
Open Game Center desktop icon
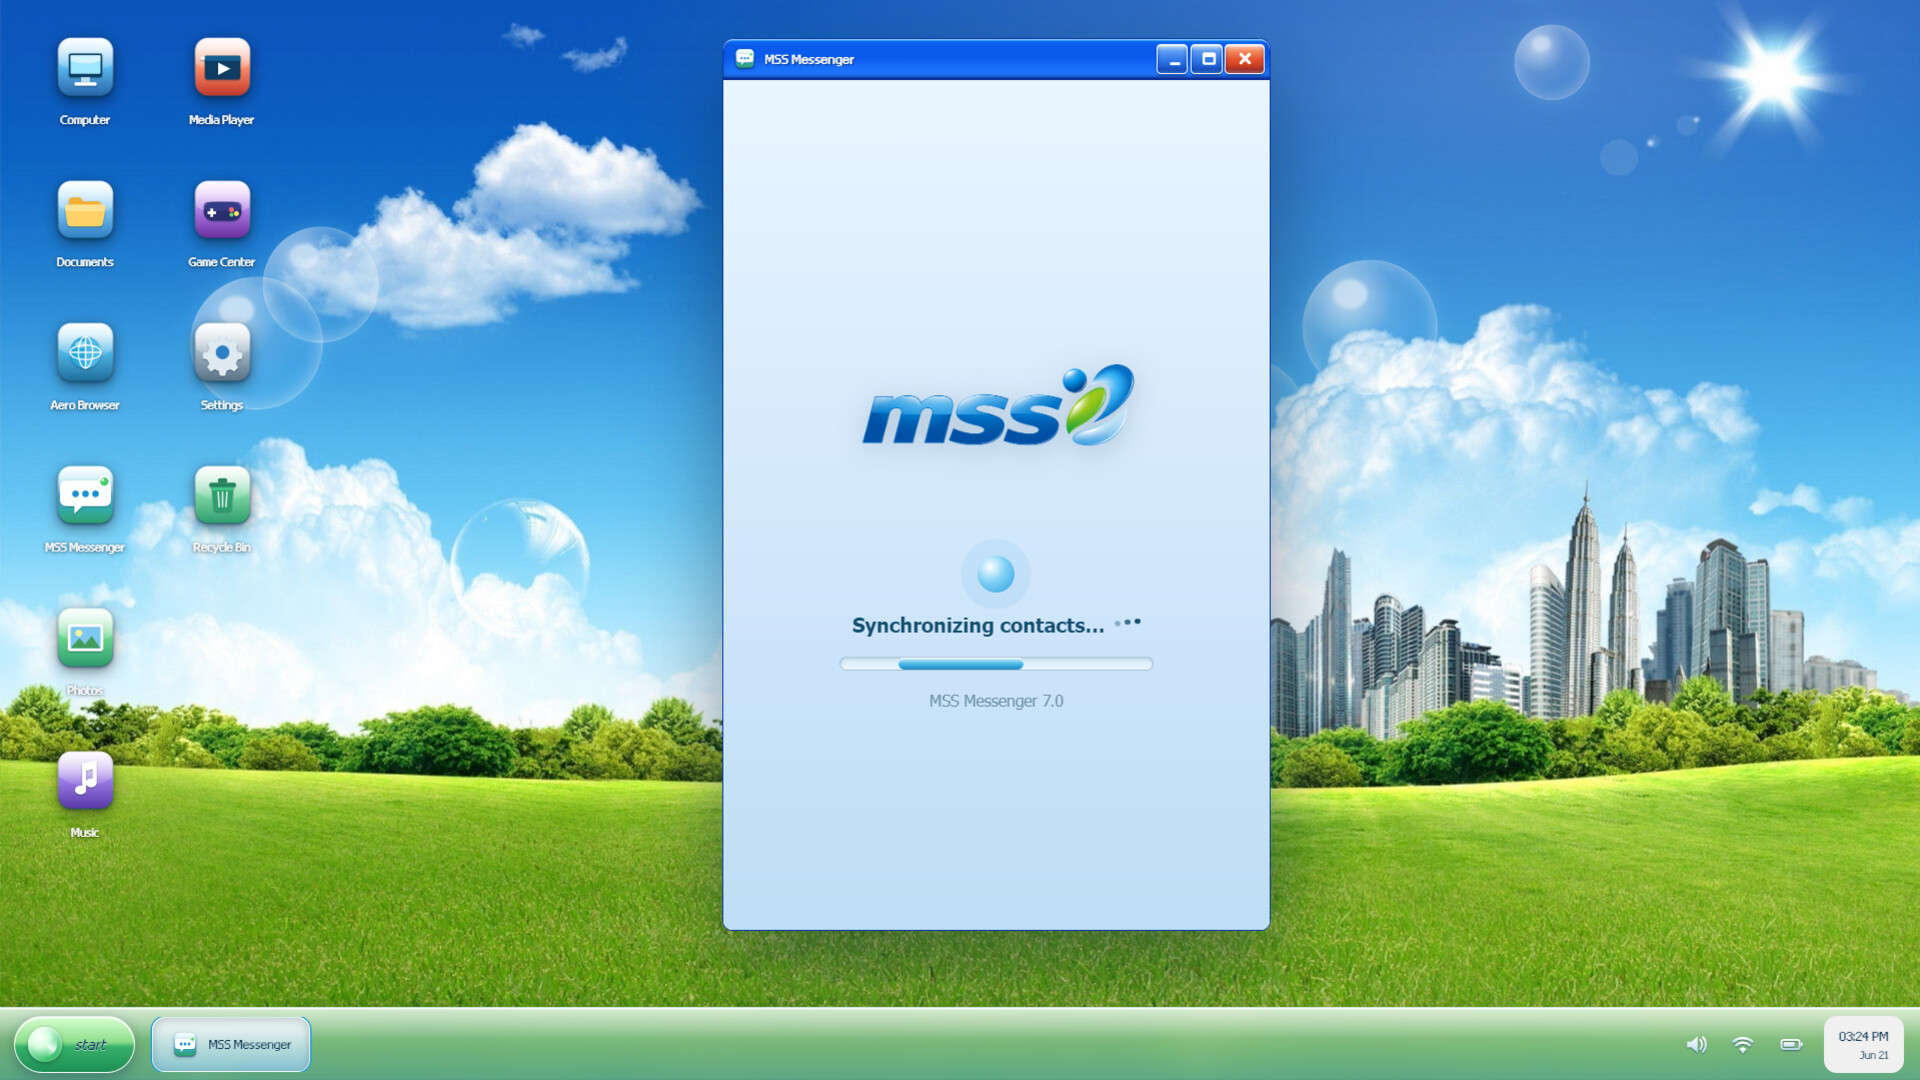coord(222,210)
